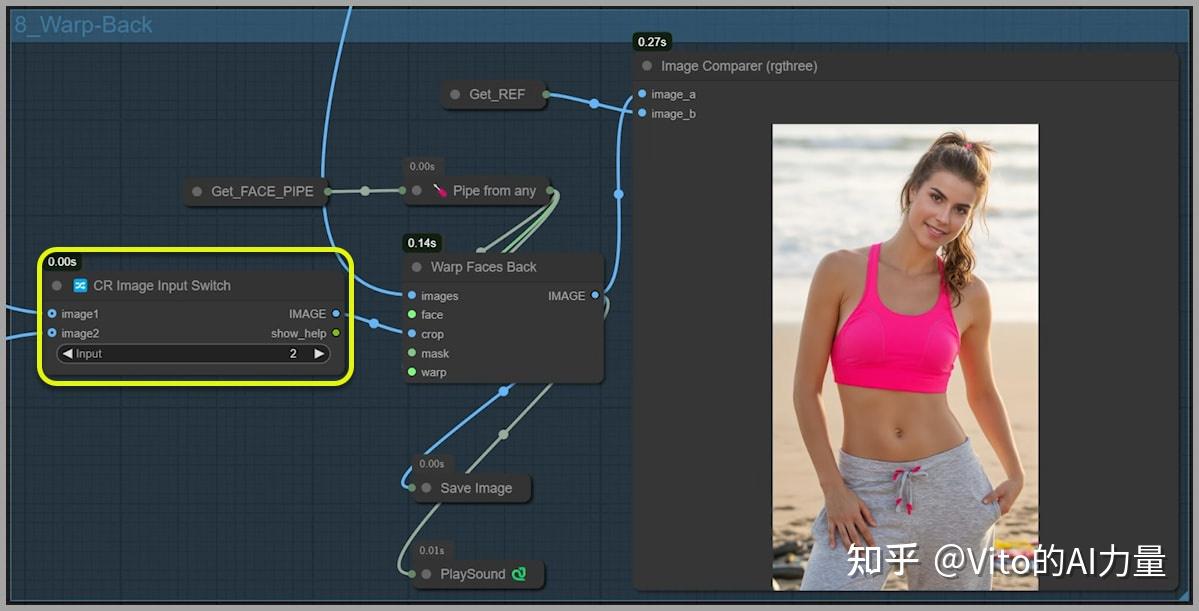Image resolution: width=1199 pixels, height=611 pixels.
Task: Click the Save Image node title
Action: point(477,488)
